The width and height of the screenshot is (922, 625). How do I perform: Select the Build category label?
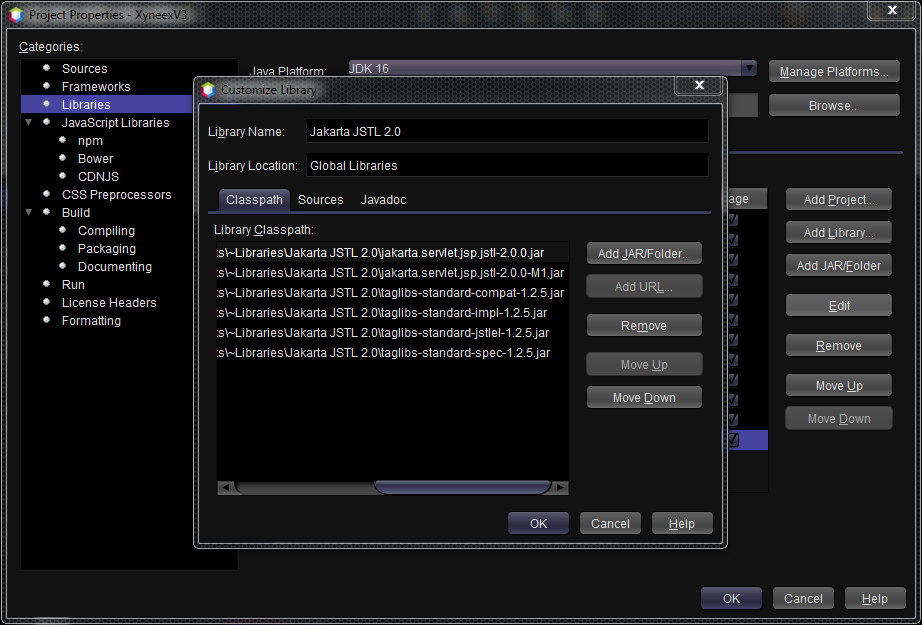76,213
